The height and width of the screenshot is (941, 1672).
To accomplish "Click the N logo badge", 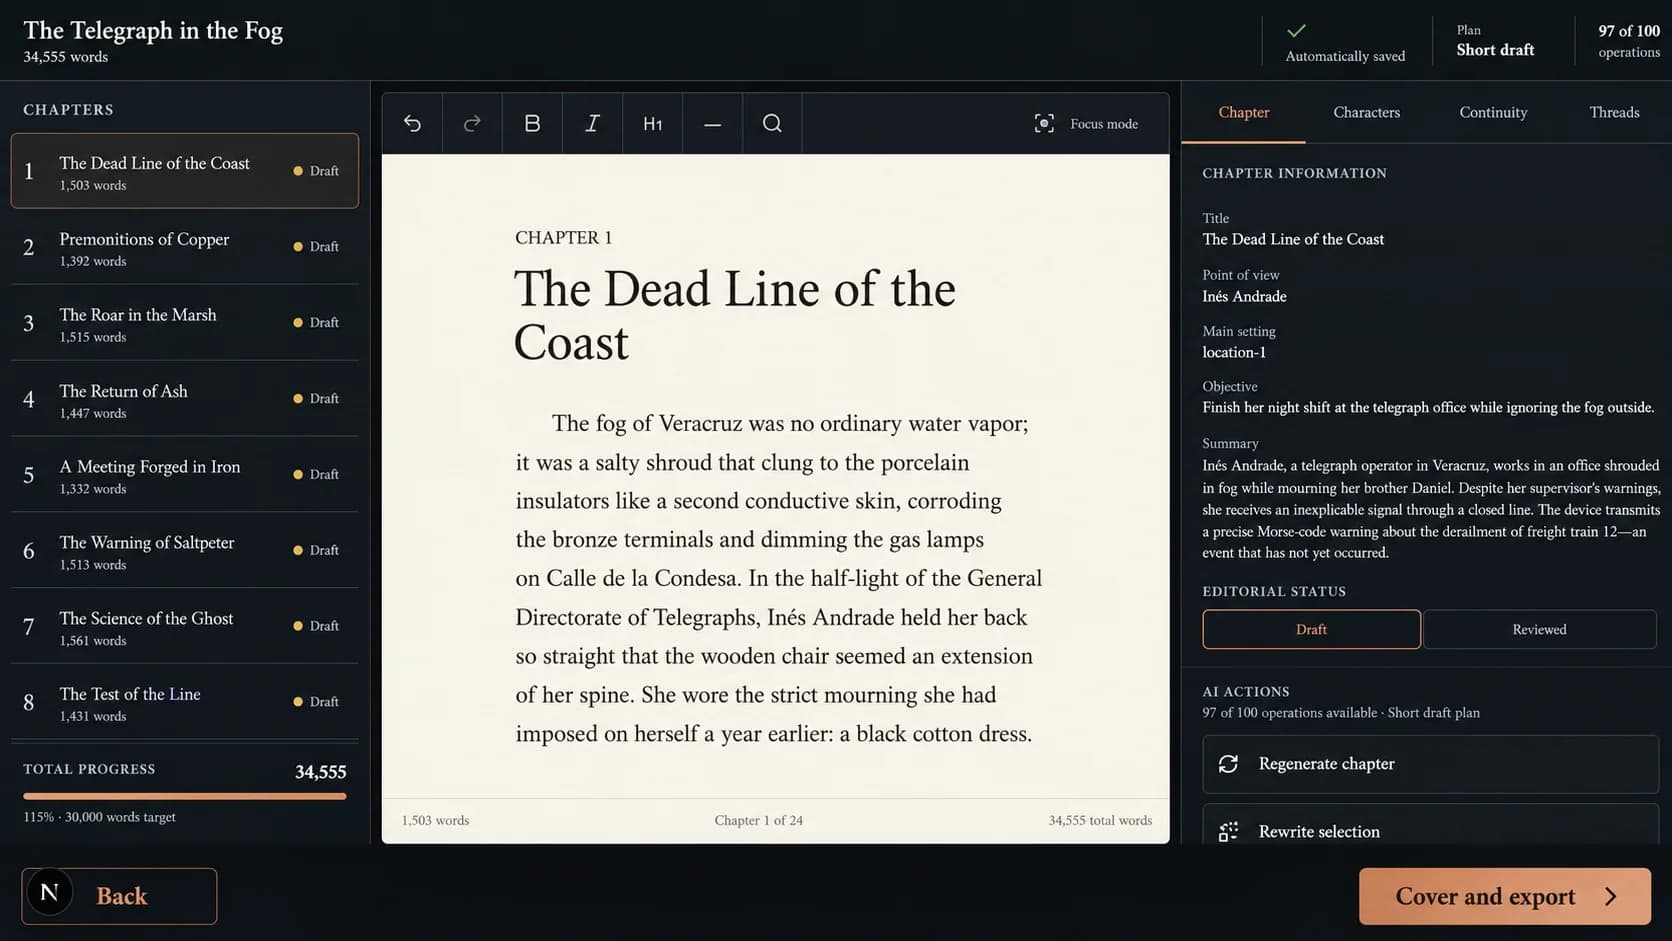I will coord(49,892).
